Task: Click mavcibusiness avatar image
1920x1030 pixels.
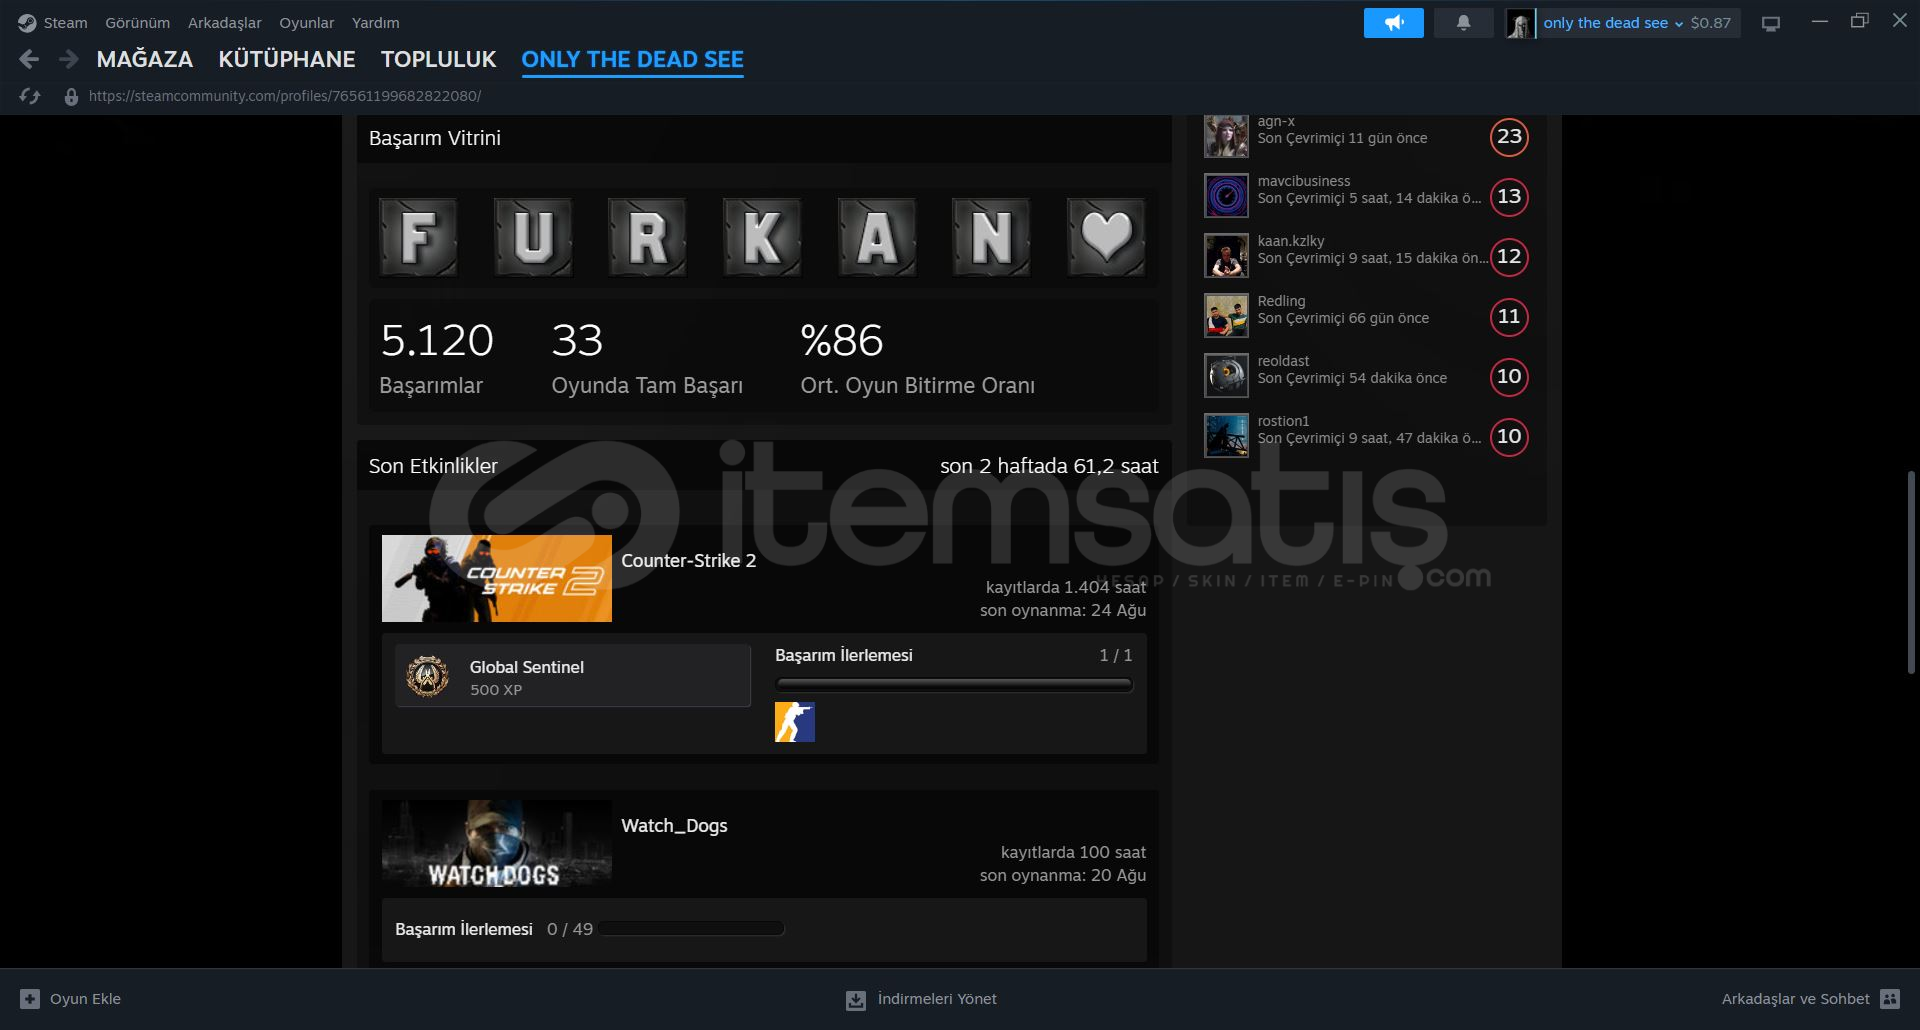Action: tap(1226, 196)
